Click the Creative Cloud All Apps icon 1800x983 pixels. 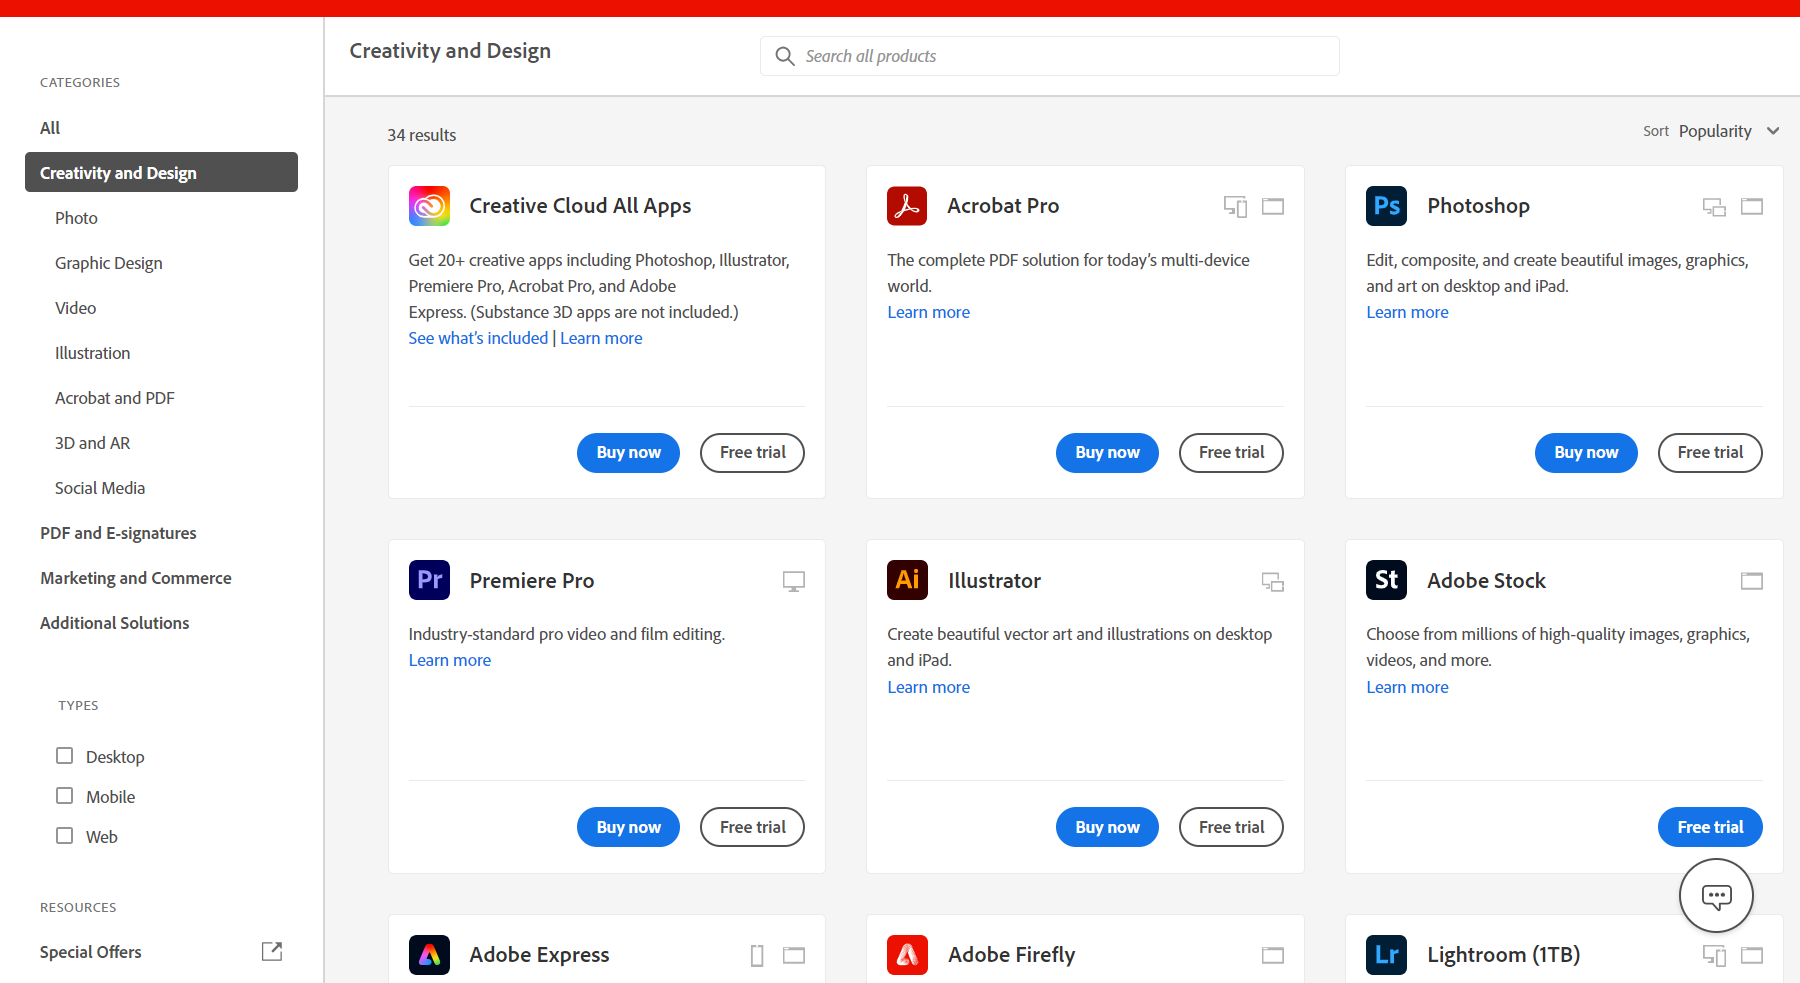pos(429,206)
